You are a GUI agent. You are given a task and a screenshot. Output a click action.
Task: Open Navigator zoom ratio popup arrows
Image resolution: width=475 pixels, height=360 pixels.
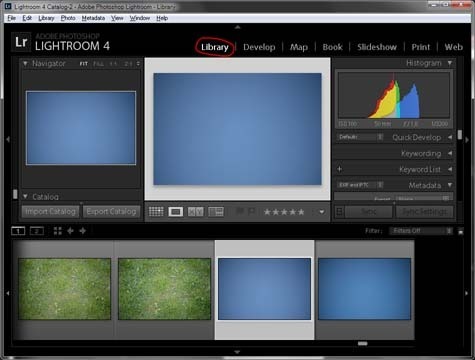[x=138, y=63]
